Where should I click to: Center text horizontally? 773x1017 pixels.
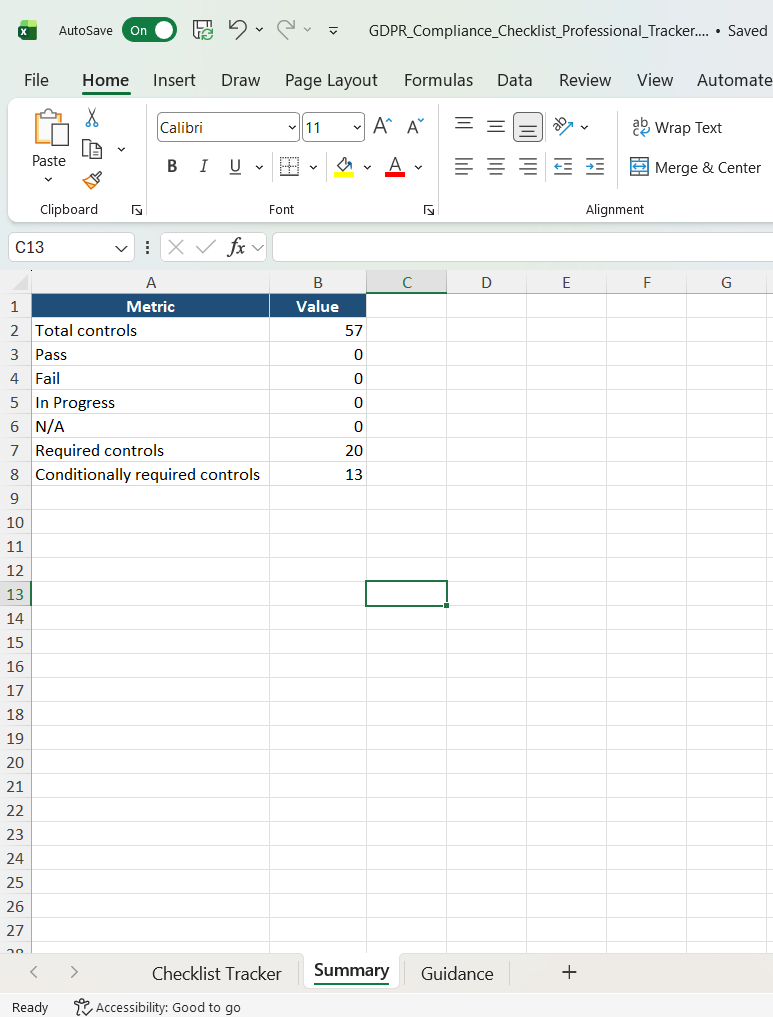pos(495,167)
